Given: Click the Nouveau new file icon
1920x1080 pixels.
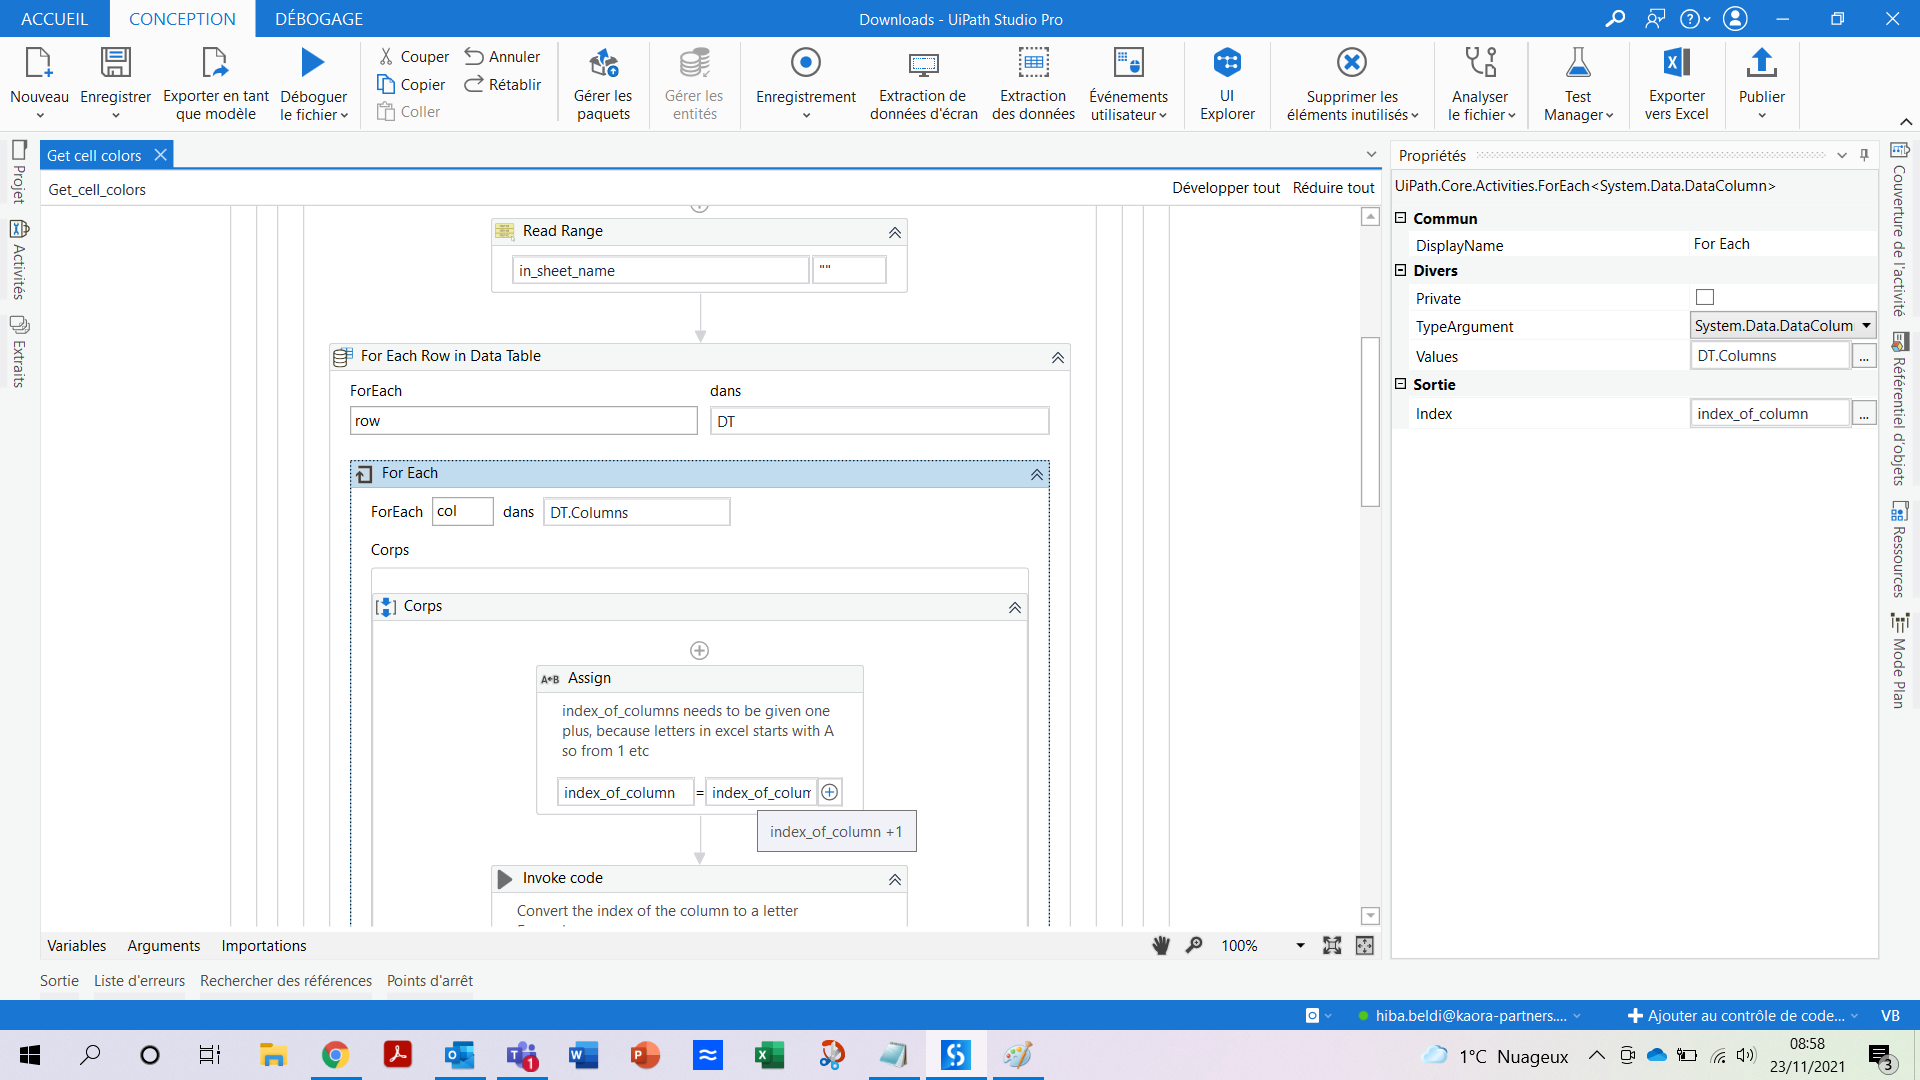Looking at the screenshot, I should 38,64.
